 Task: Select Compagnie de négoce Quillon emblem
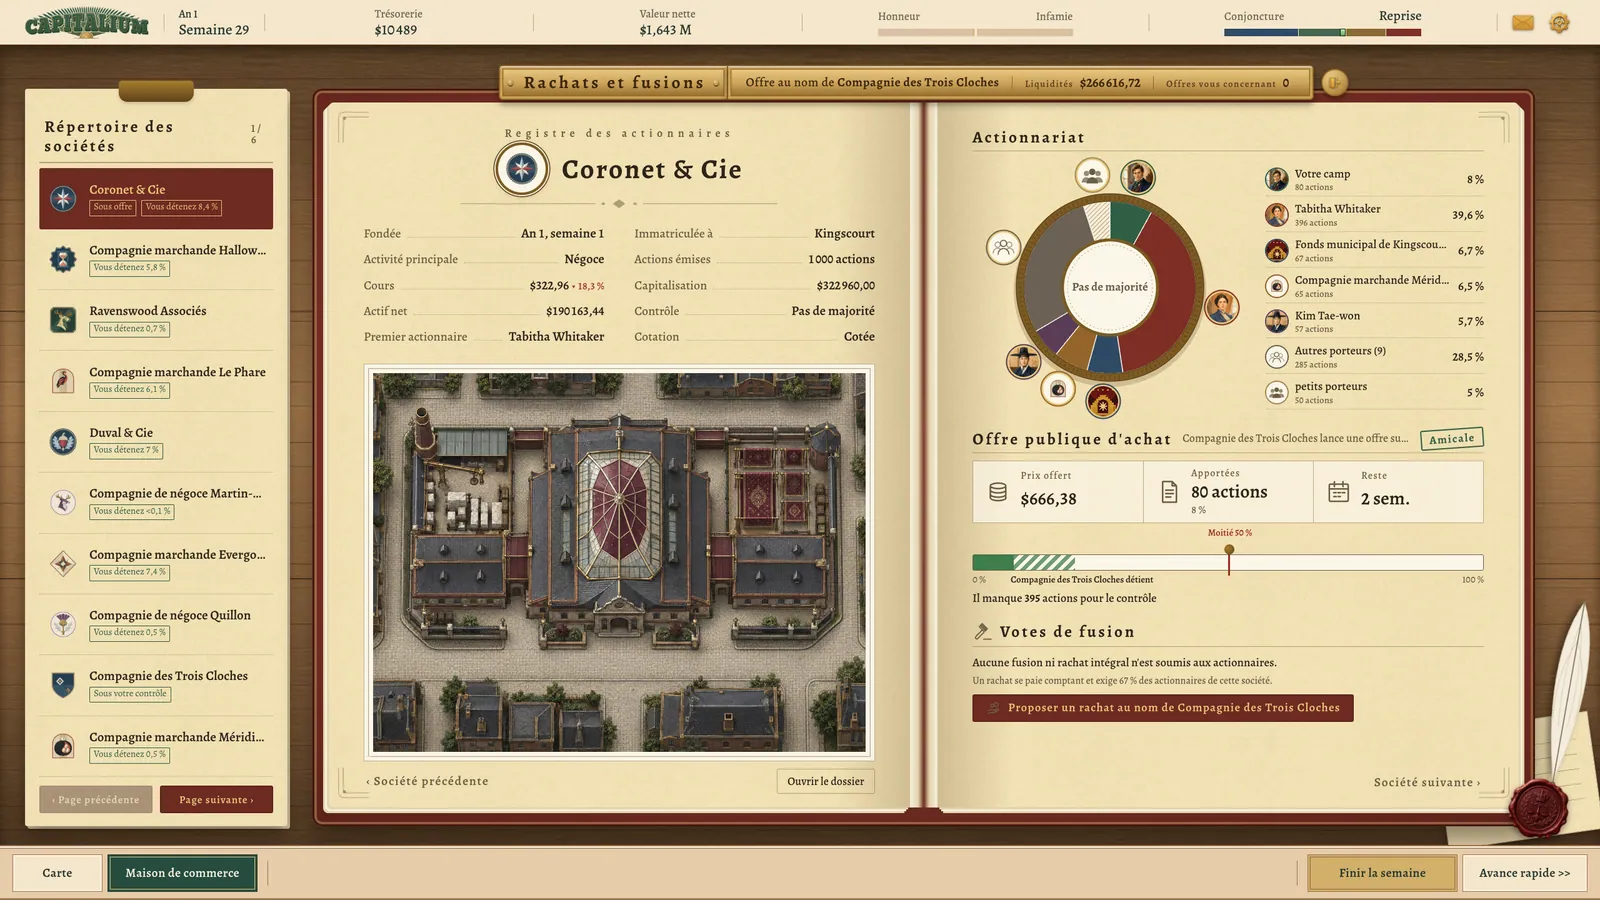point(63,625)
